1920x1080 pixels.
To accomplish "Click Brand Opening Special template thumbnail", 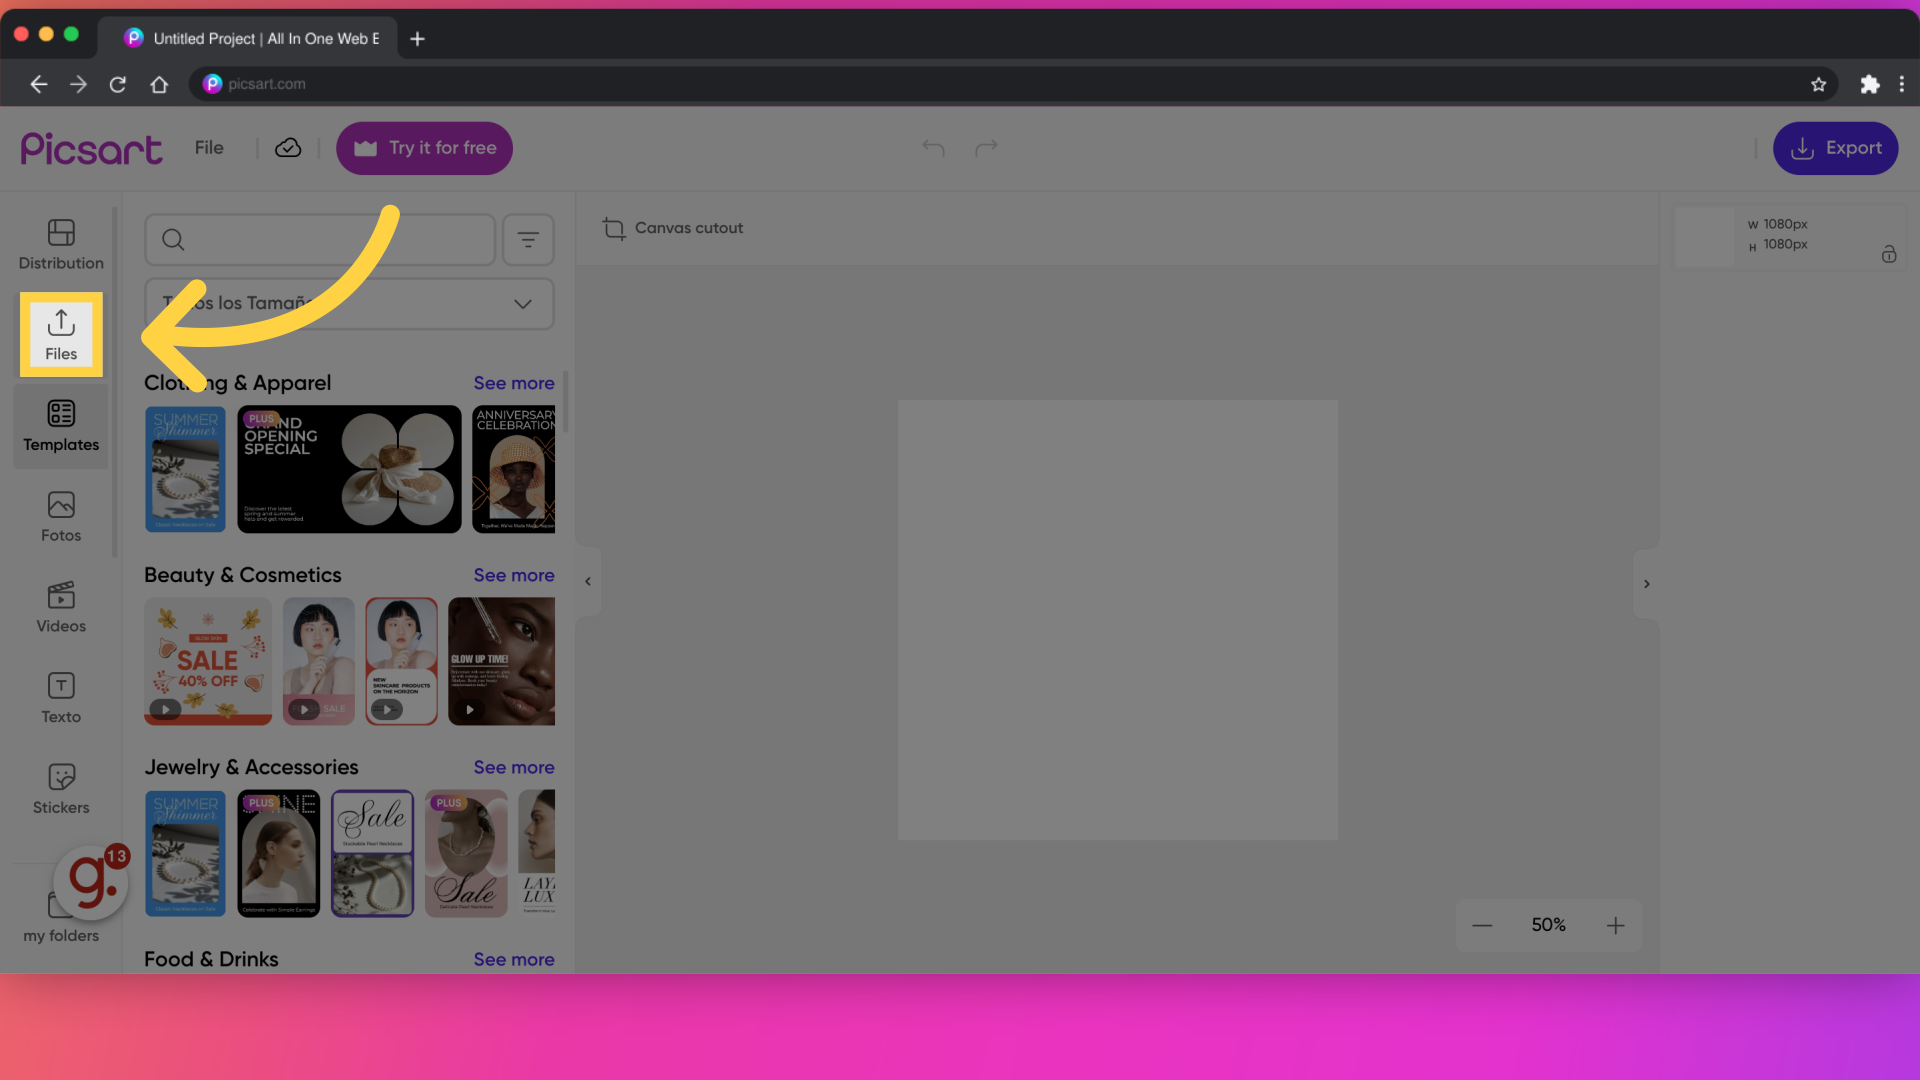I will click(x=348, y=468).
